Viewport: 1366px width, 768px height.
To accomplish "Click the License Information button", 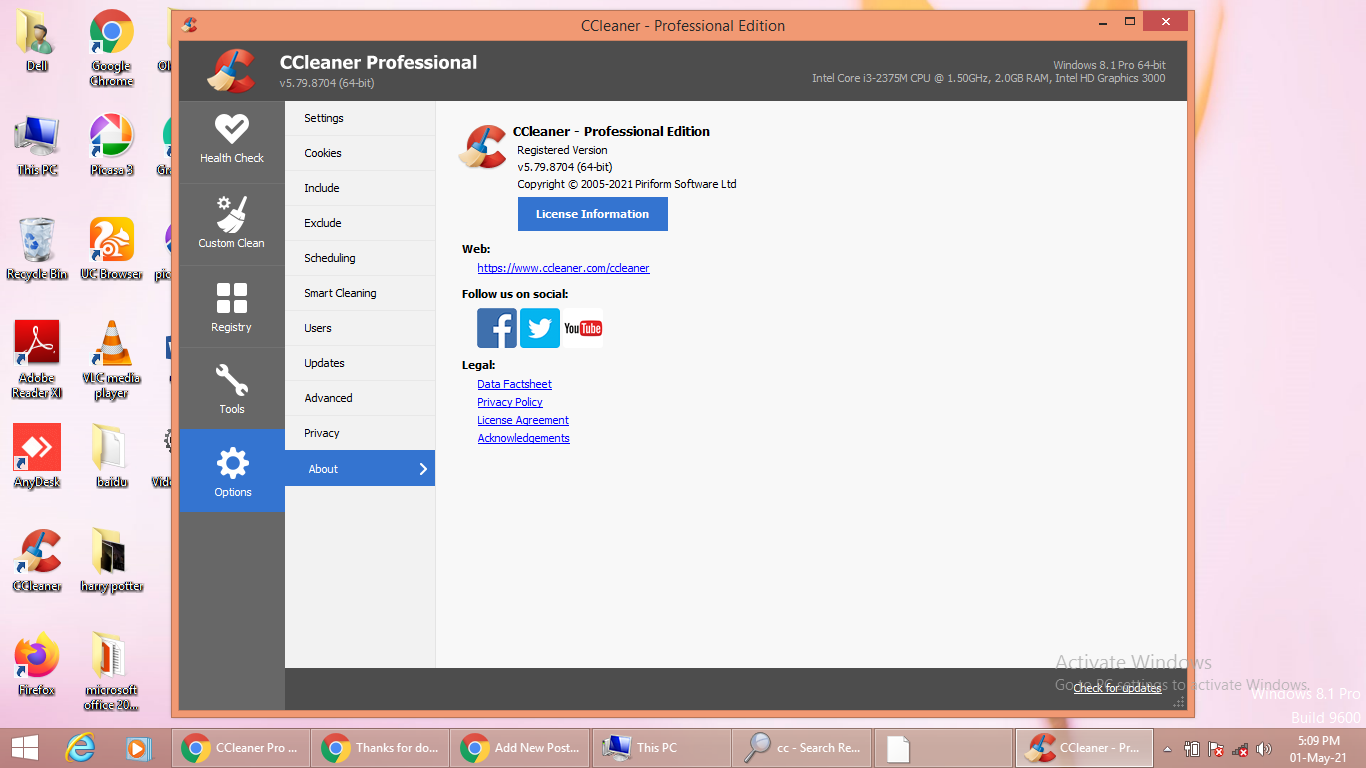I will tap(592, 214).
